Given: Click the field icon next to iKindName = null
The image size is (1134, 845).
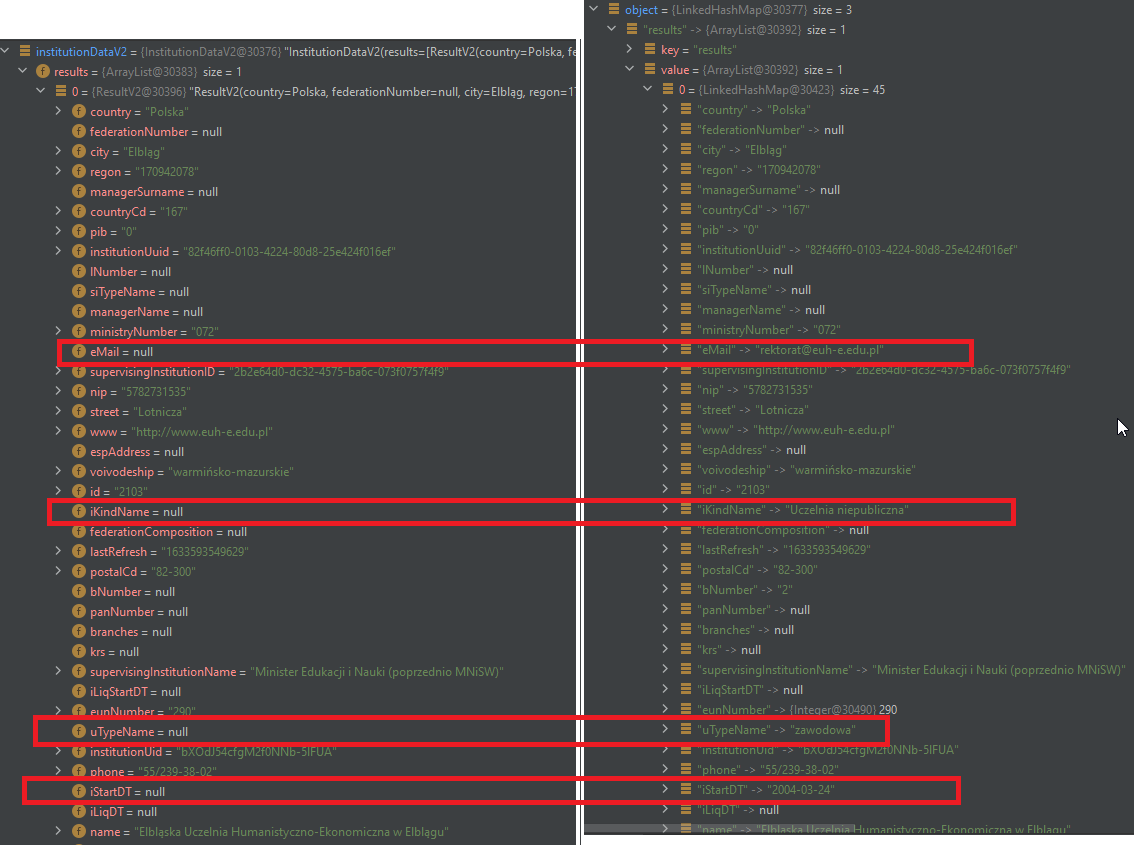Looking at the screenshot, I should pos(79,511).
